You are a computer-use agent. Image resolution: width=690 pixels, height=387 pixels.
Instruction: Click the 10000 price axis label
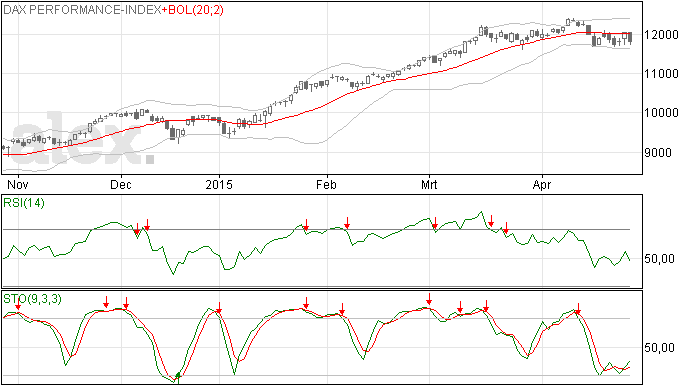pyautogui.click(x=661, y=113)
